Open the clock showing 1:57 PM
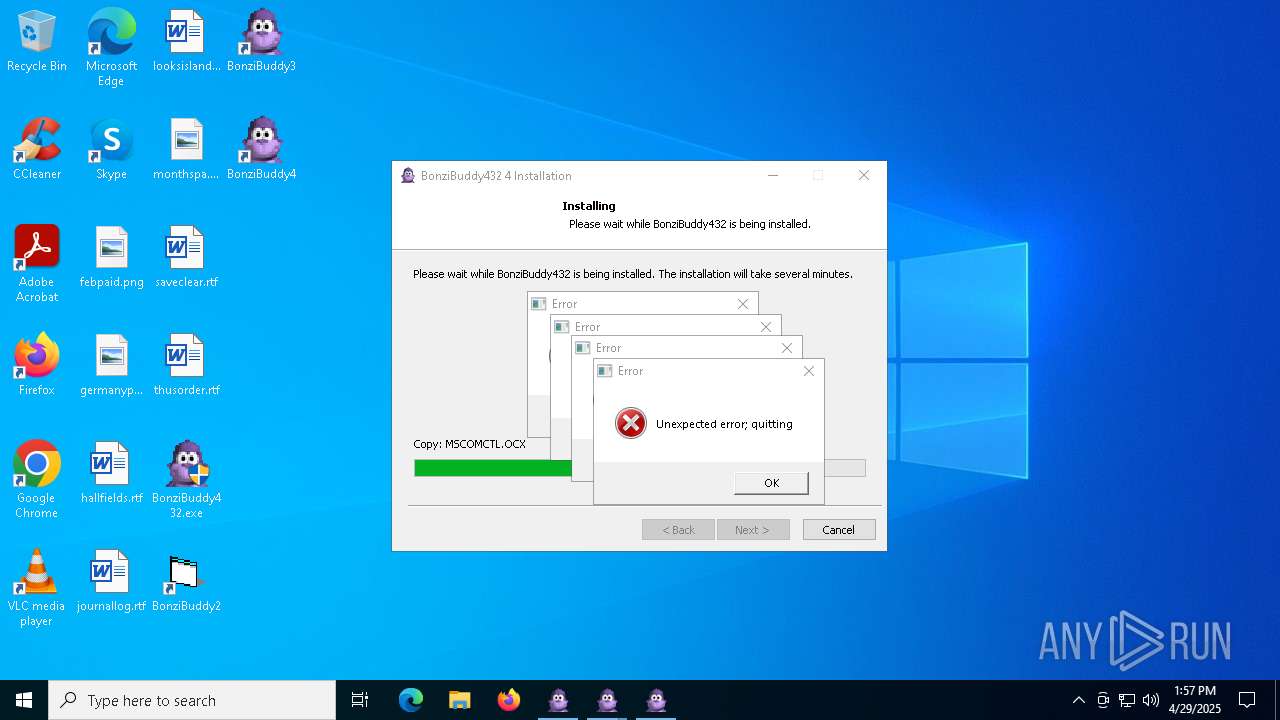The image size is (1280, 720). (x=1195, y=700)
